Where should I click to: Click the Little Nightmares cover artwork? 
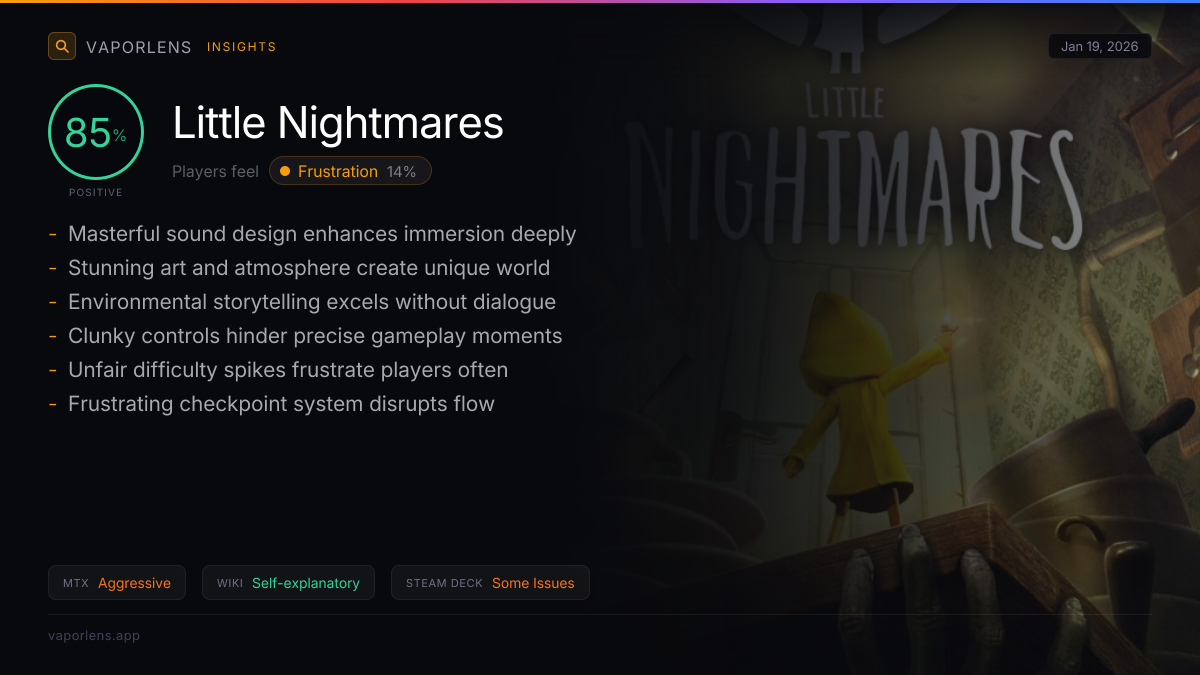[x=900, y=340]
